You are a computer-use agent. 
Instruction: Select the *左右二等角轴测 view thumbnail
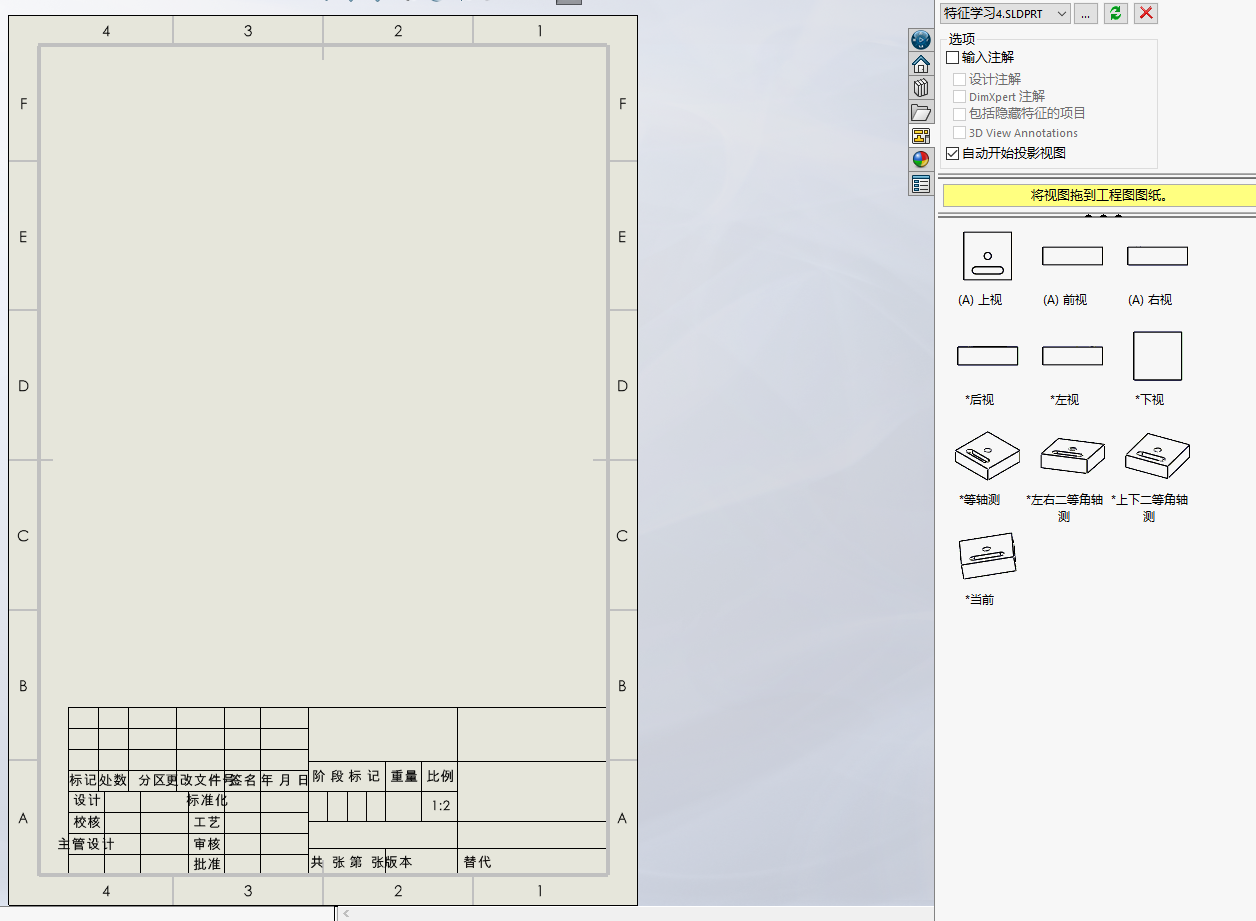(1072, 456)
